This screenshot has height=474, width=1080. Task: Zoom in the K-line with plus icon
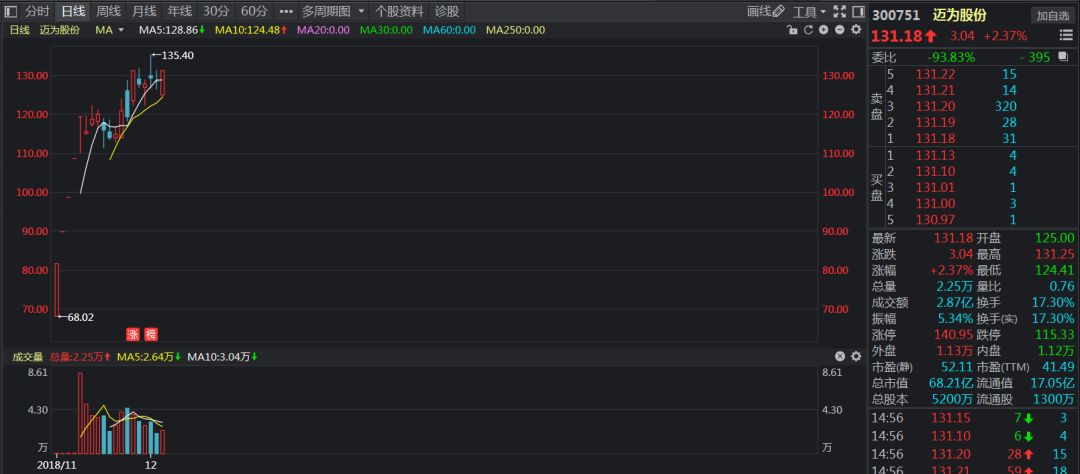(823, 30)
